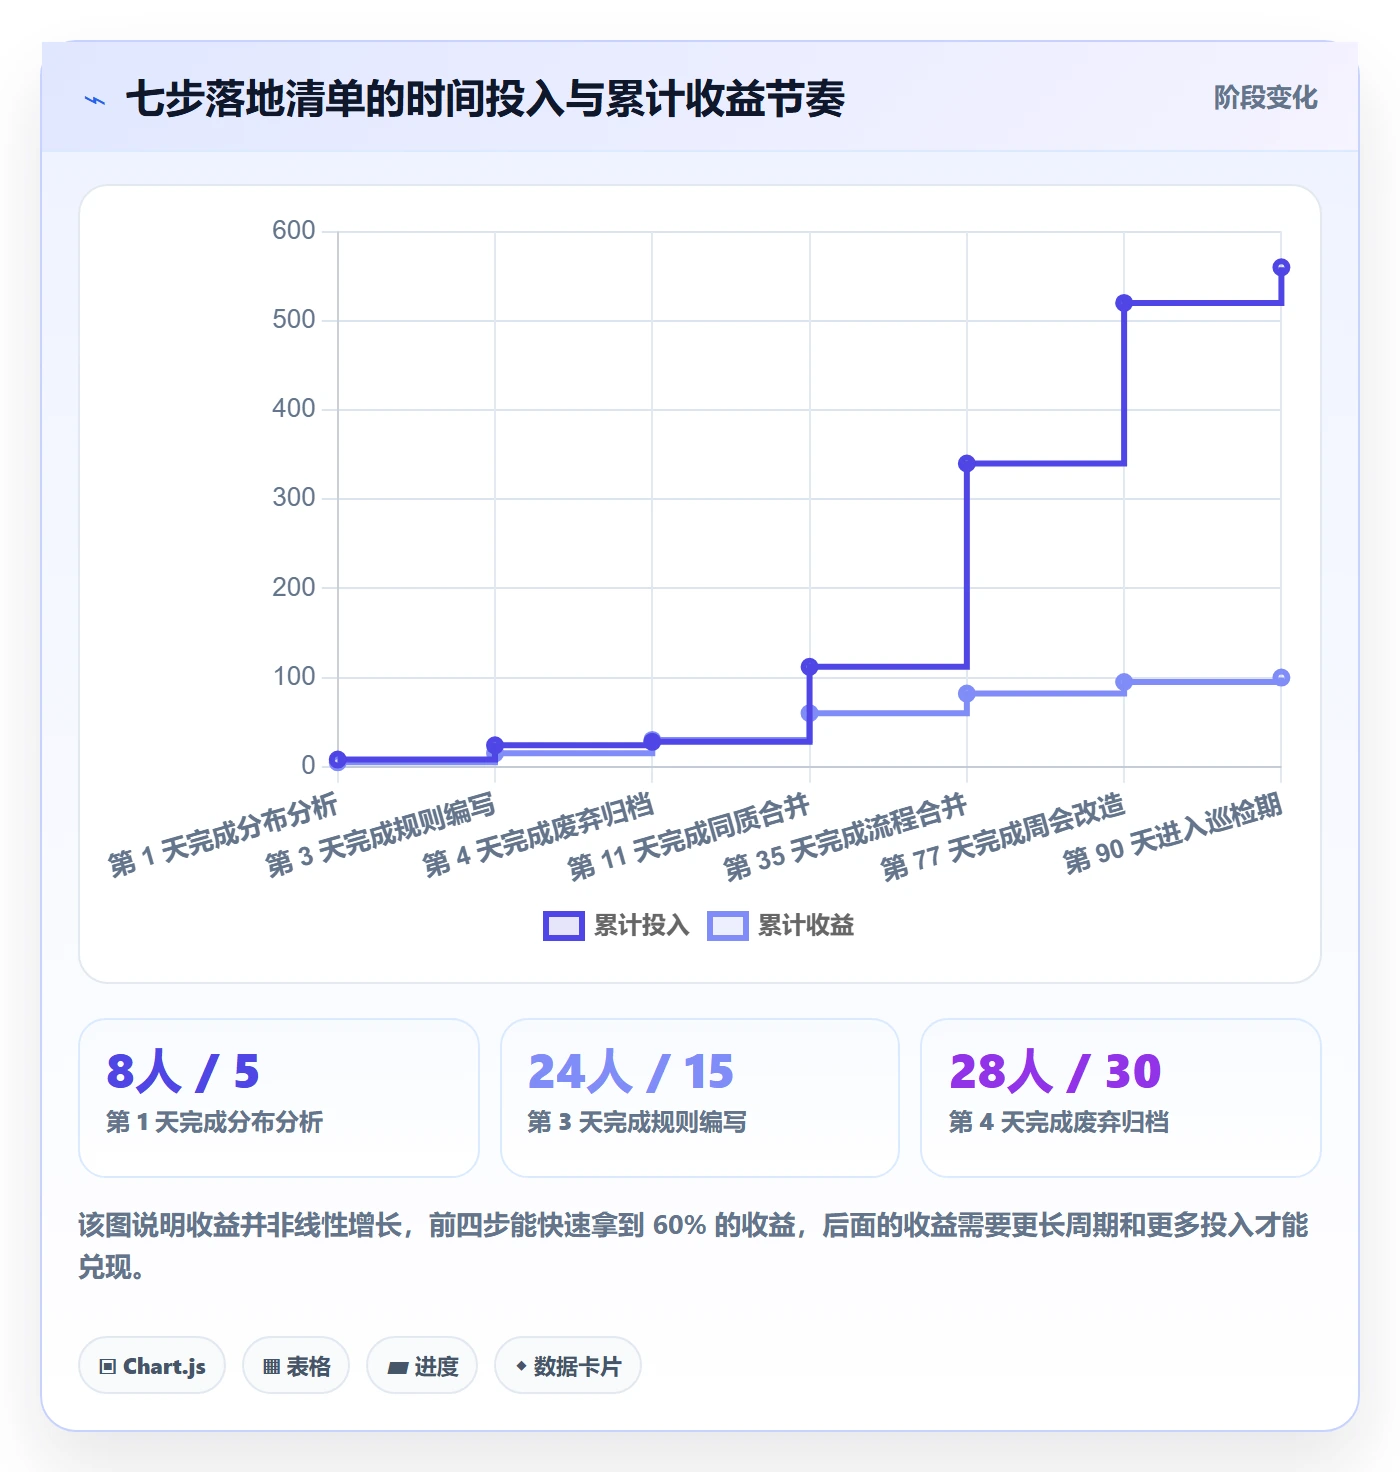Click the y-axis value 400
Viewport: 1400px width, 1472px height.
[294, 408]
